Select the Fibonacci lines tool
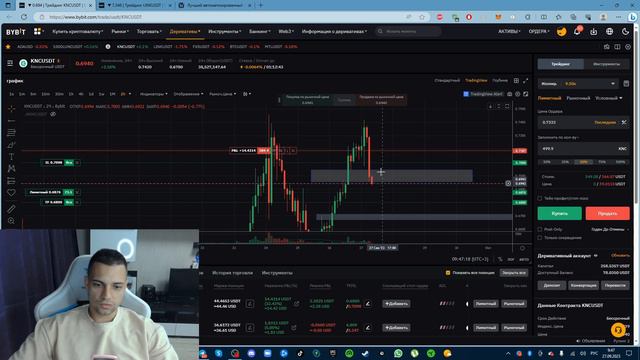640x360 pixels. click(11, 133)
